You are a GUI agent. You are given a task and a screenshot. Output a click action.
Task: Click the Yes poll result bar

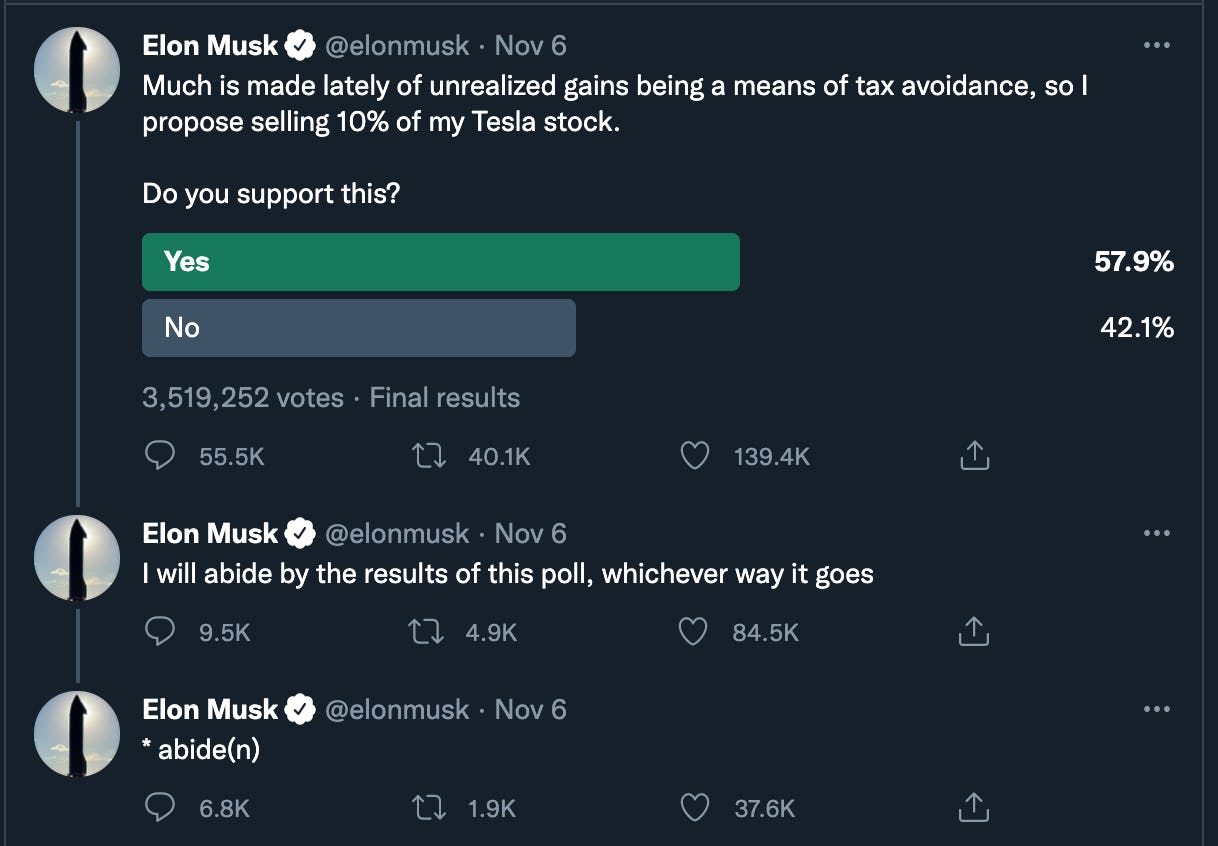[x=440, y=262]
